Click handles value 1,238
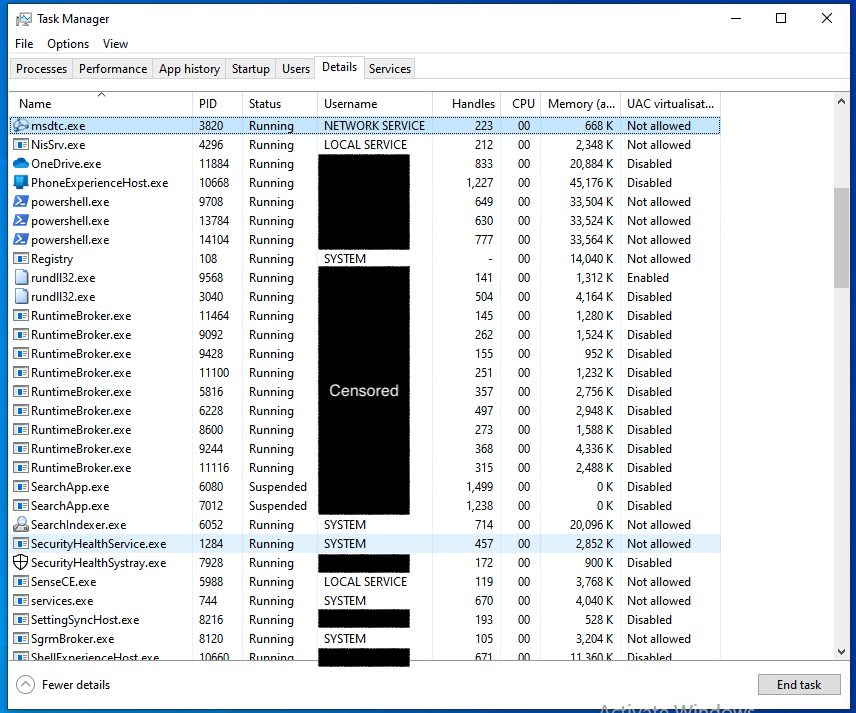This screenshot has height=713, width=856. click(479, 506)
